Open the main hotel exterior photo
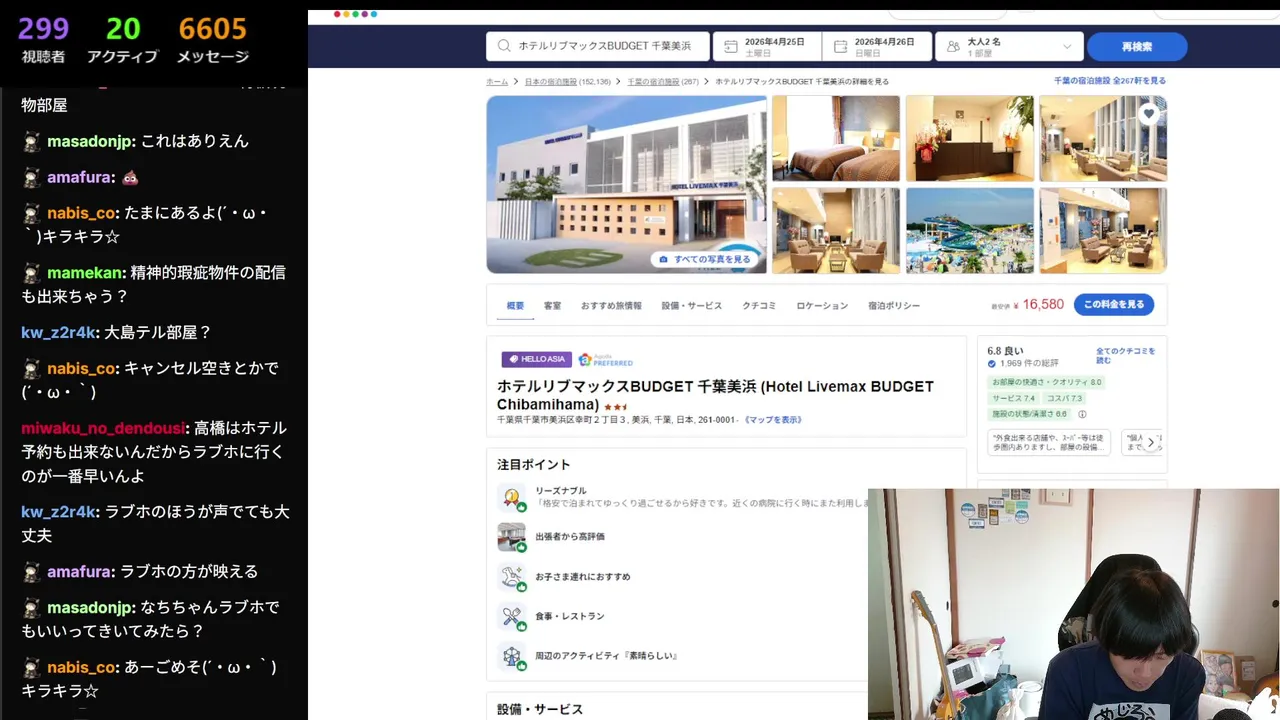The image size is (1280, 720). (626, 184)
